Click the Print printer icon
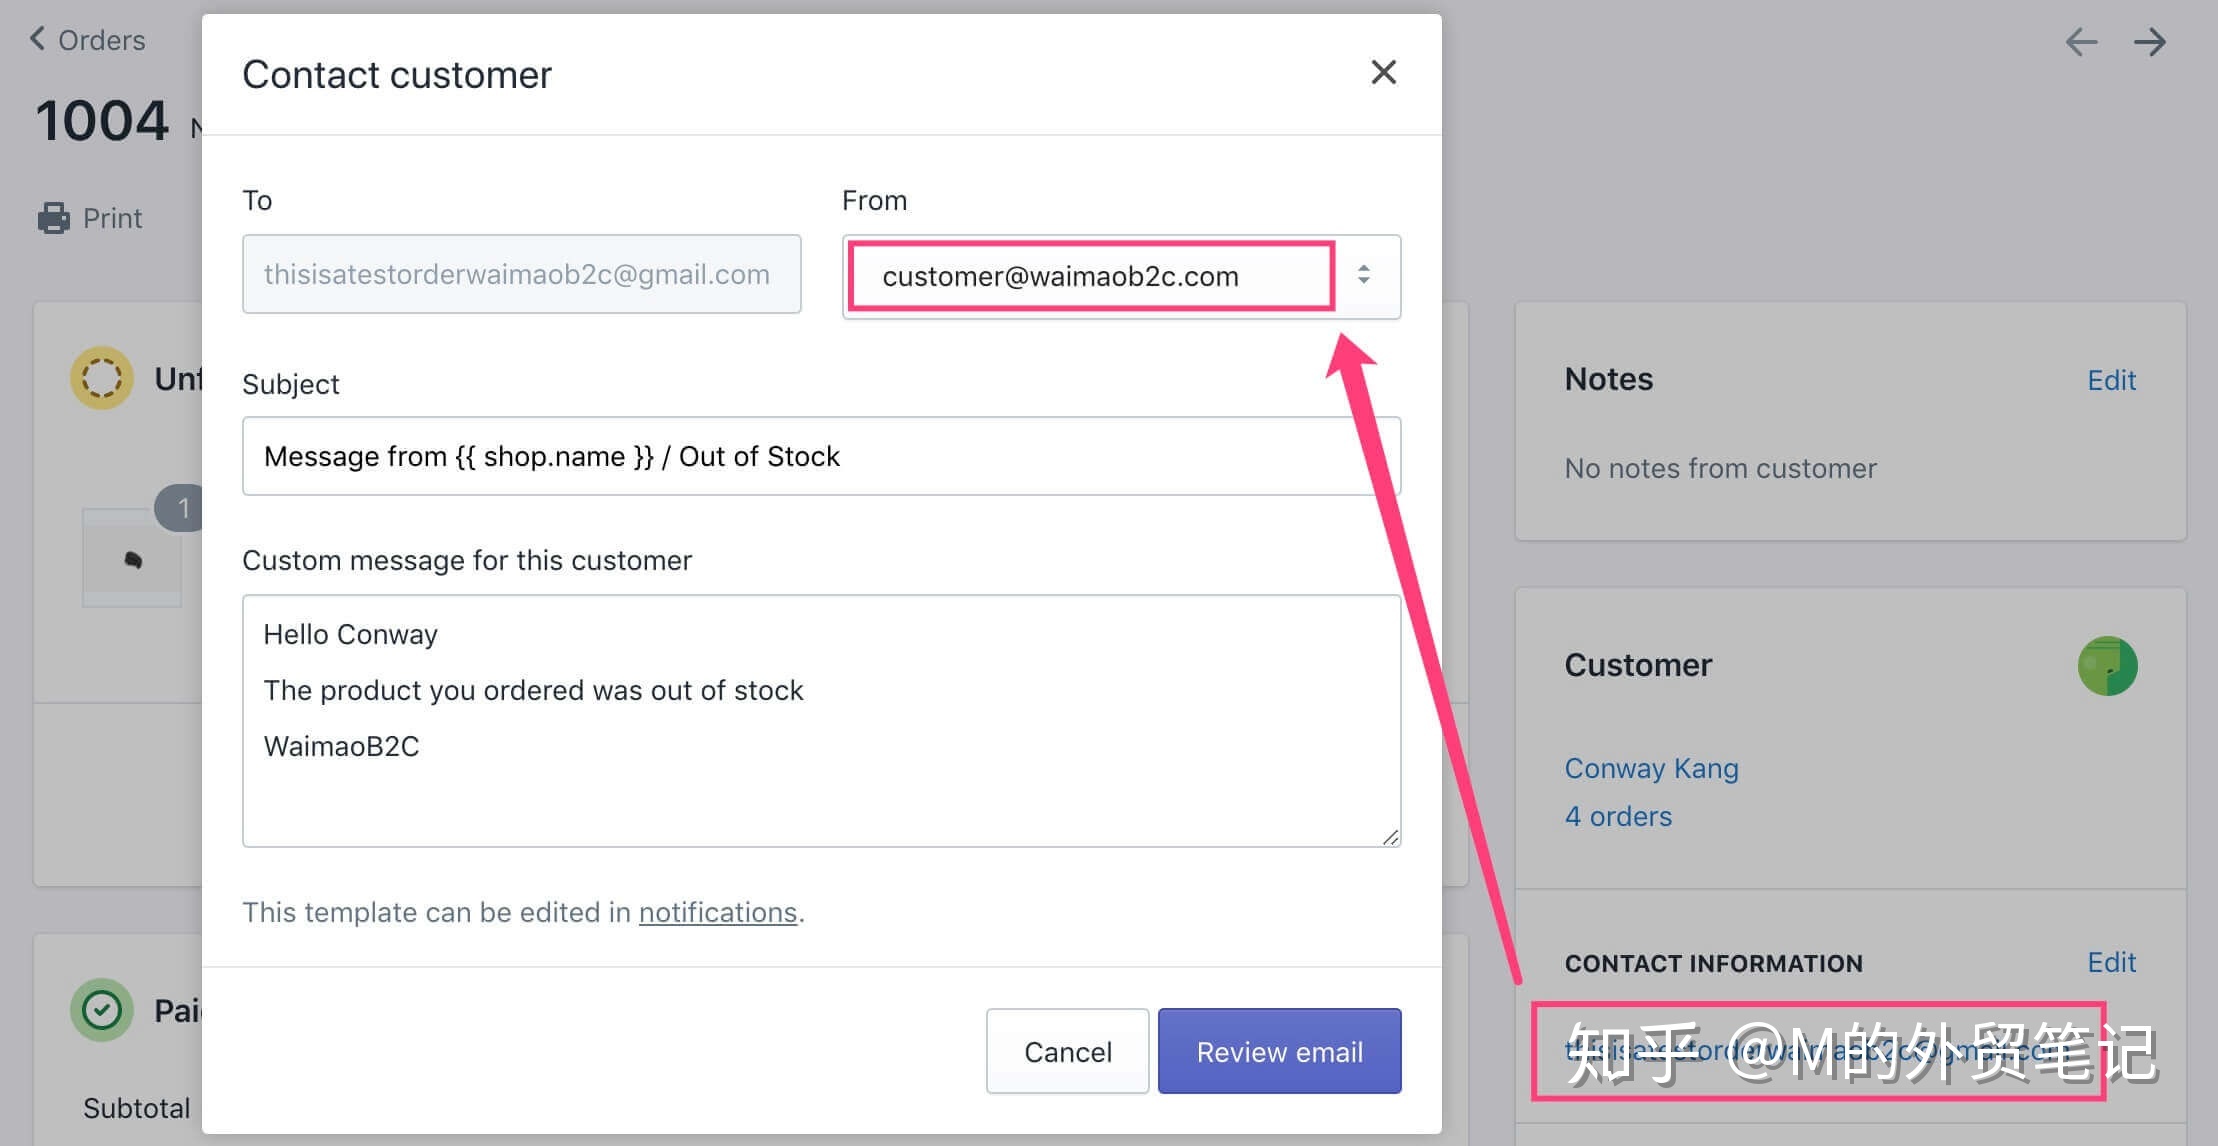The width and height of the screenshot is (2218, 1146). [54, 218]
